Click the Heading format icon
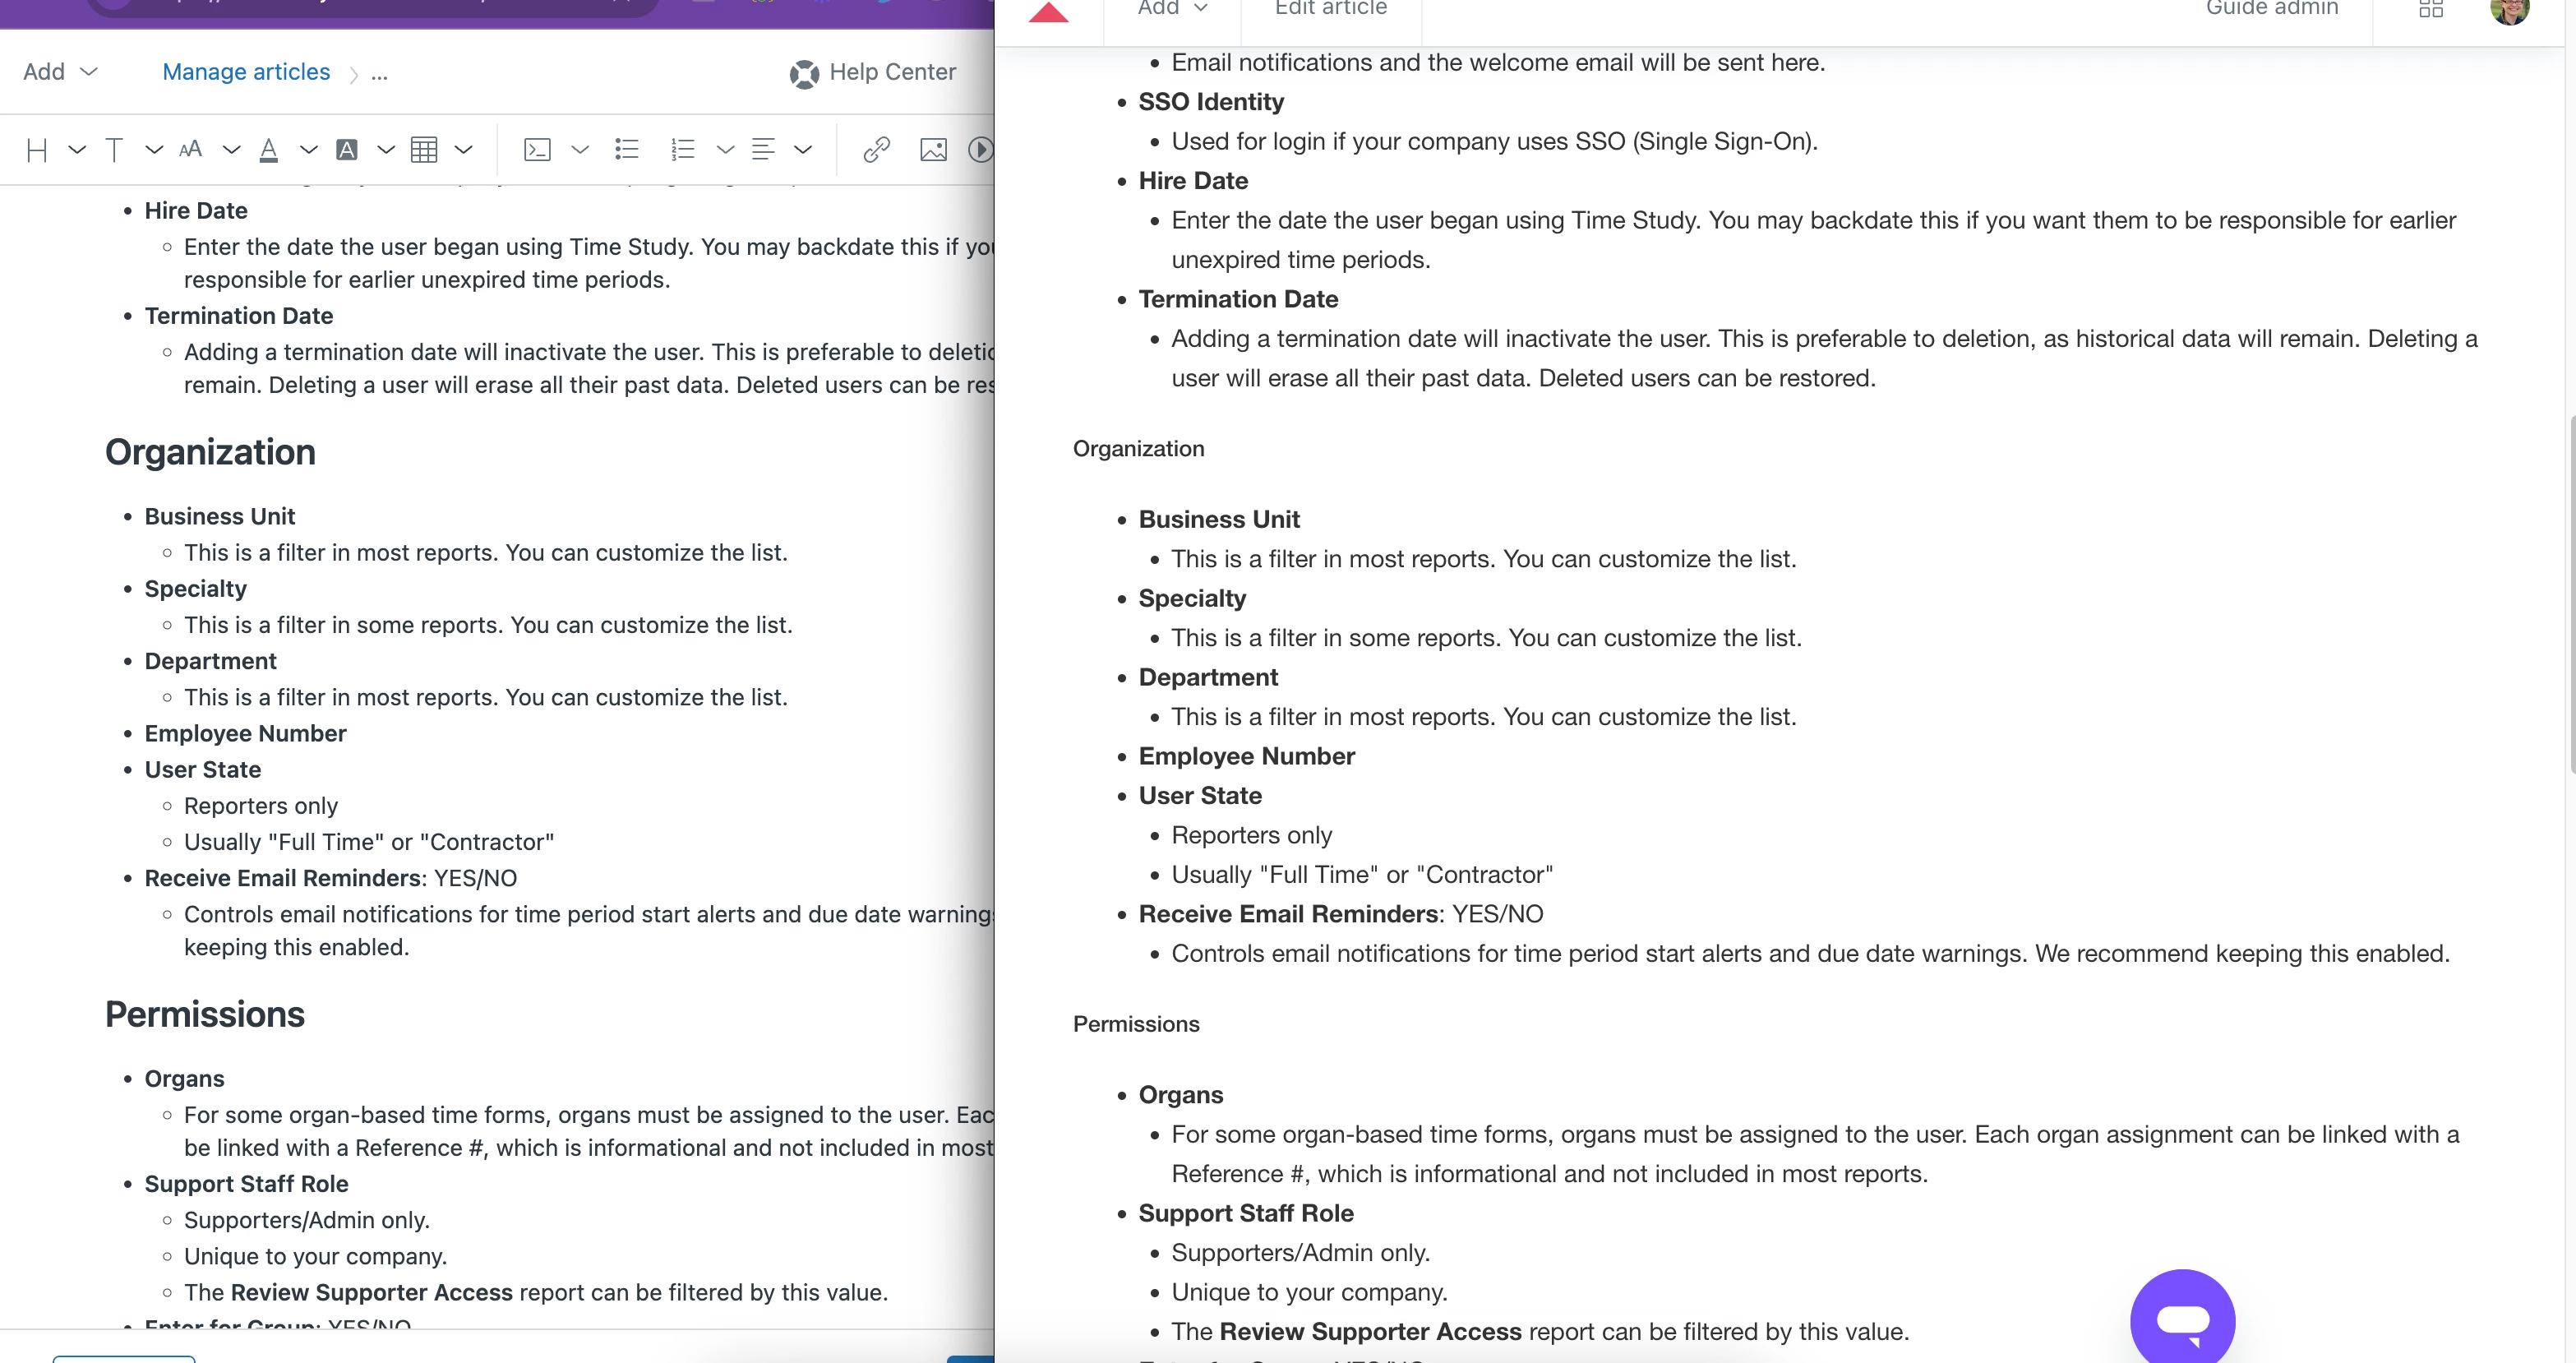2576x1363 pixels. click(37, 150)
